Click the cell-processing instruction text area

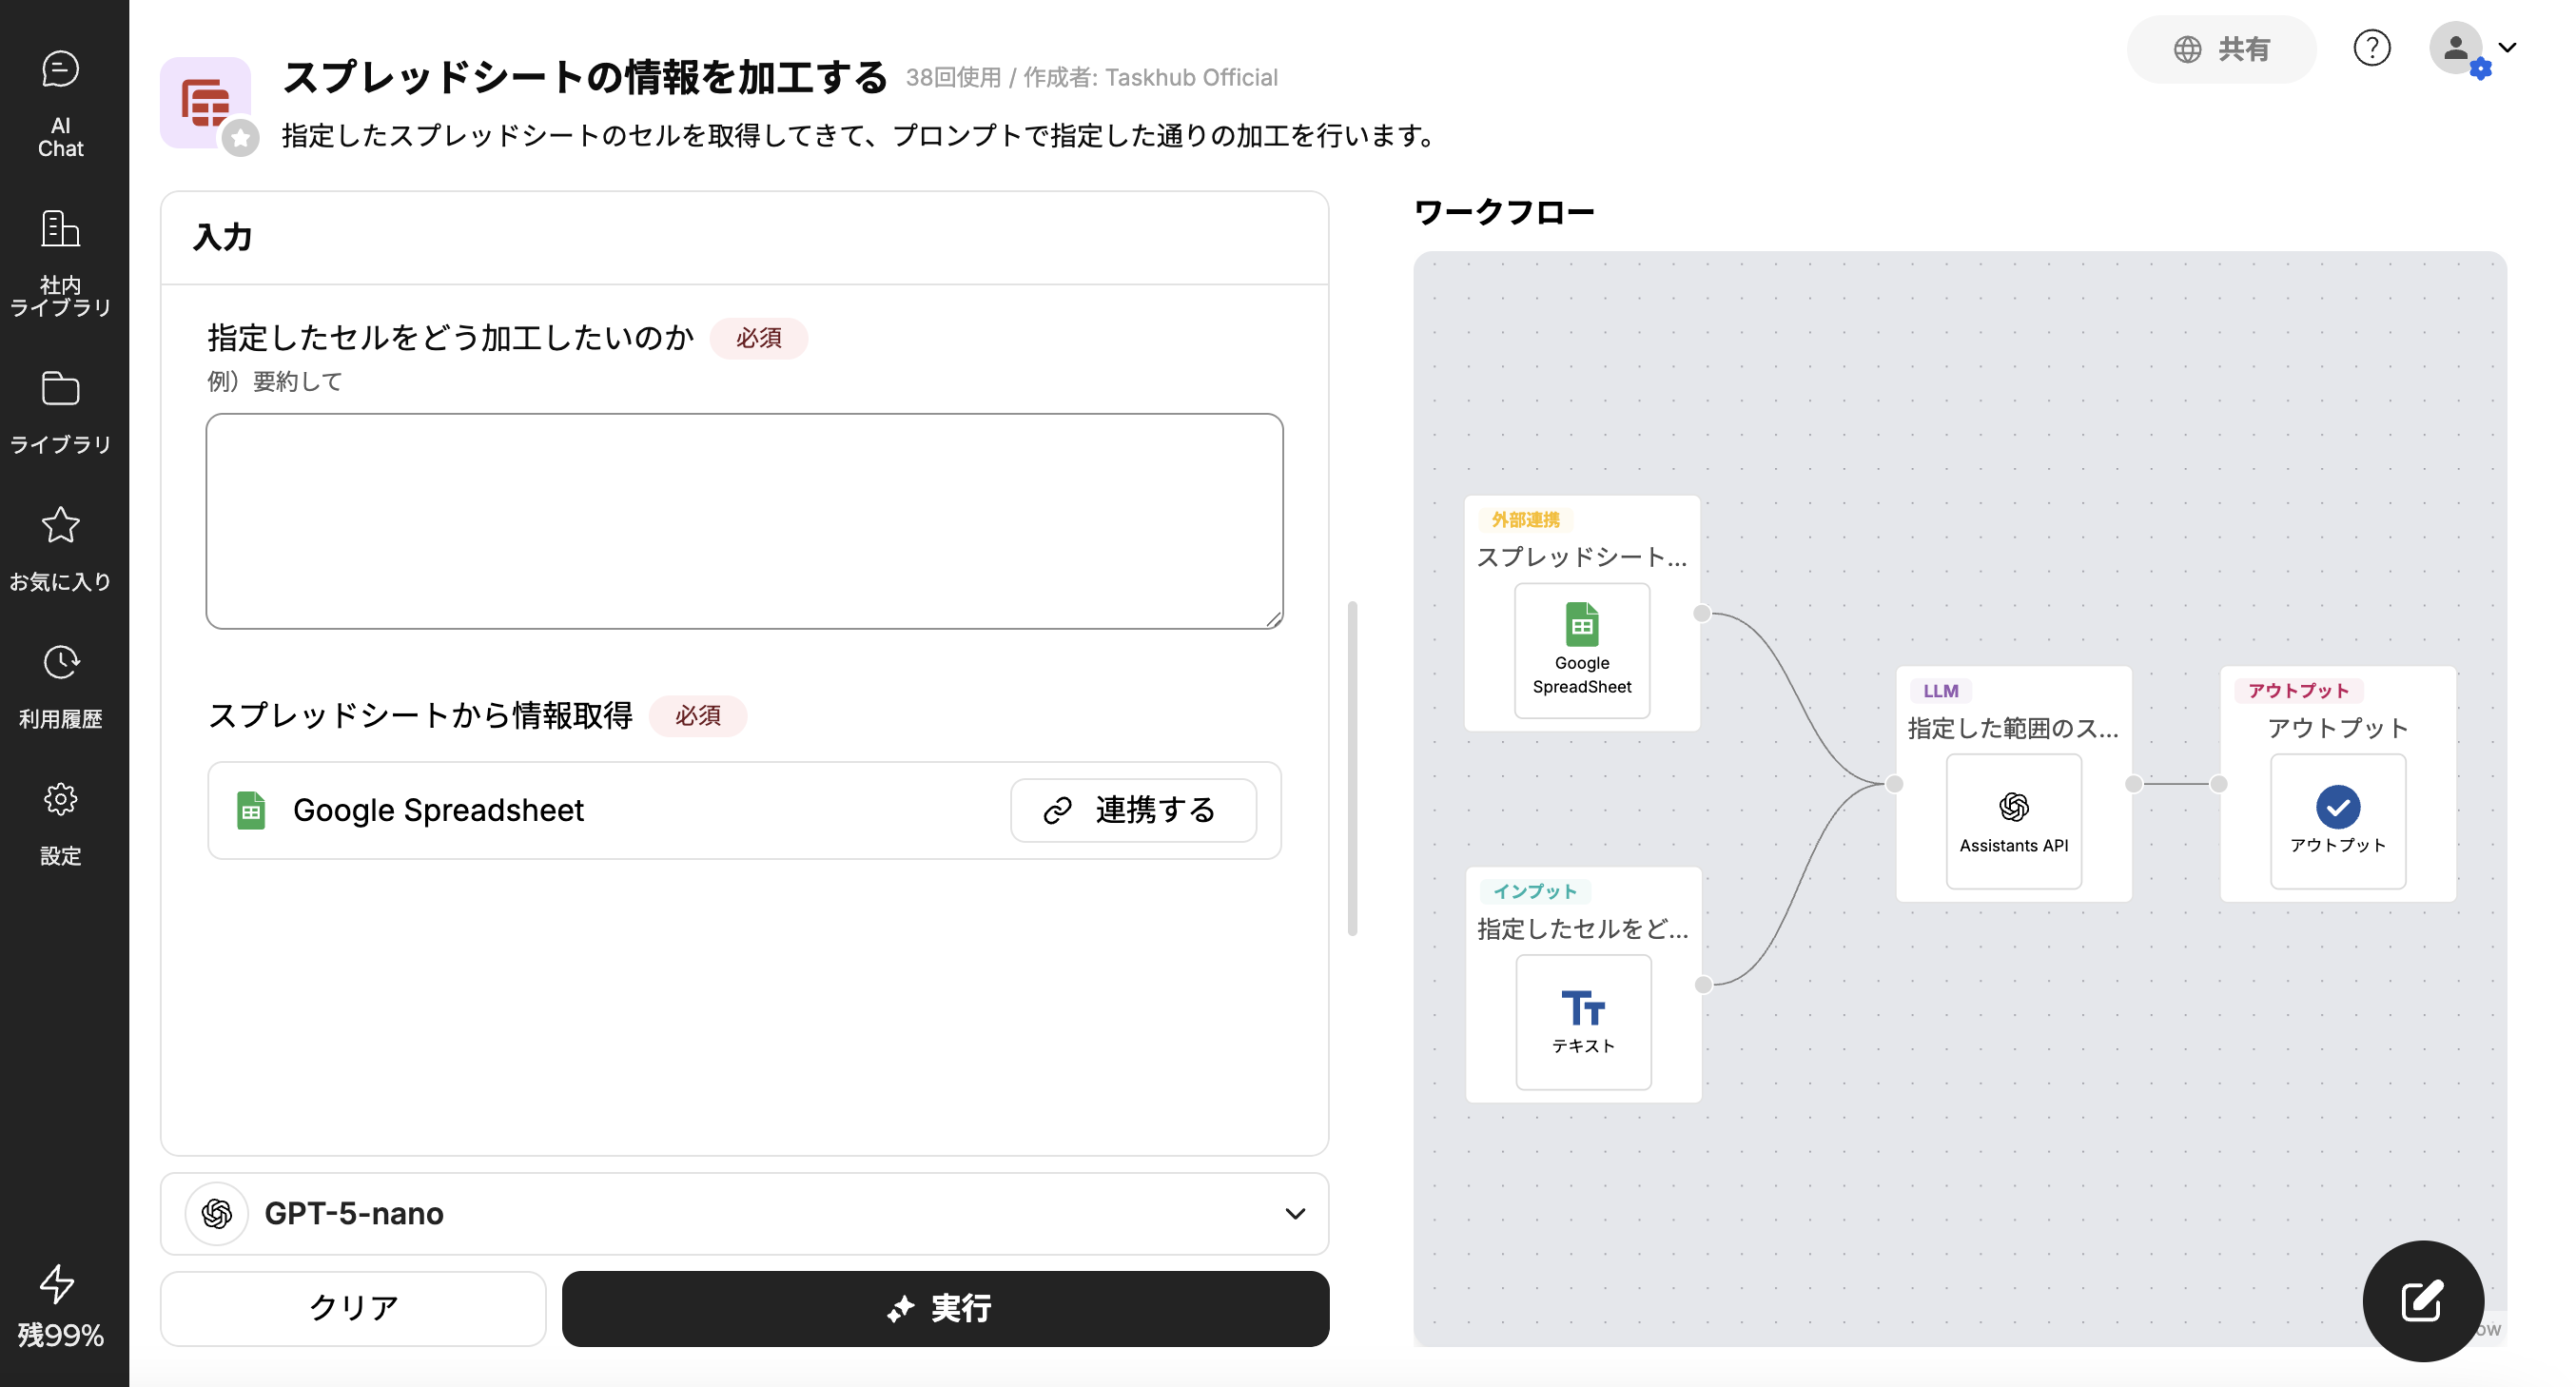(744, 520)
